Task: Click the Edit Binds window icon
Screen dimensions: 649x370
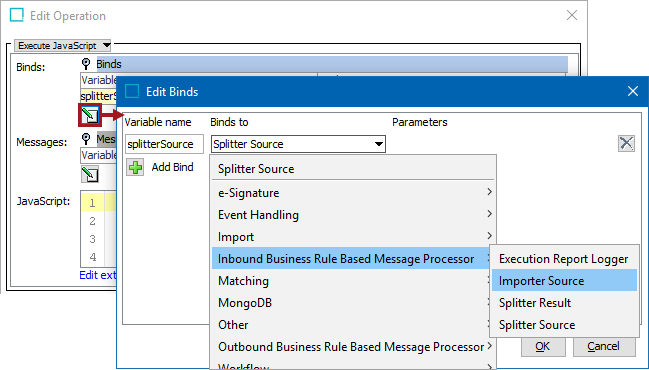Action: [132, 91]
